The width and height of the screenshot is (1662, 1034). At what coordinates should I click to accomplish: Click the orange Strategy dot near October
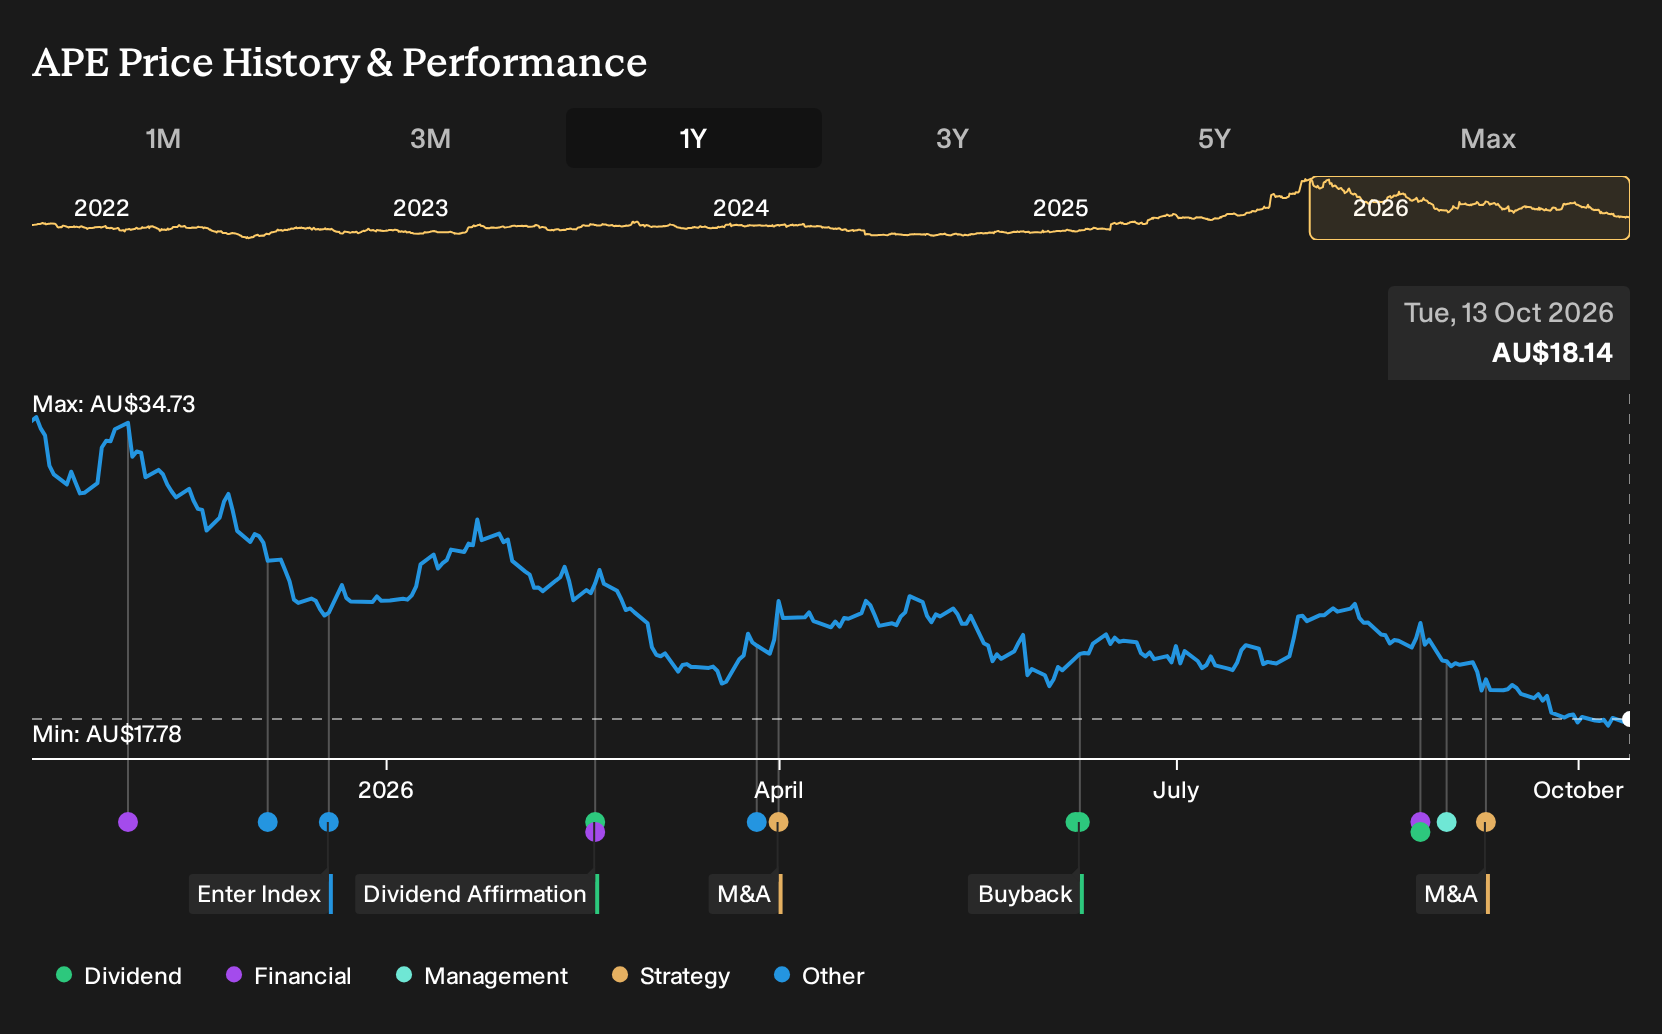(1486, 822)
